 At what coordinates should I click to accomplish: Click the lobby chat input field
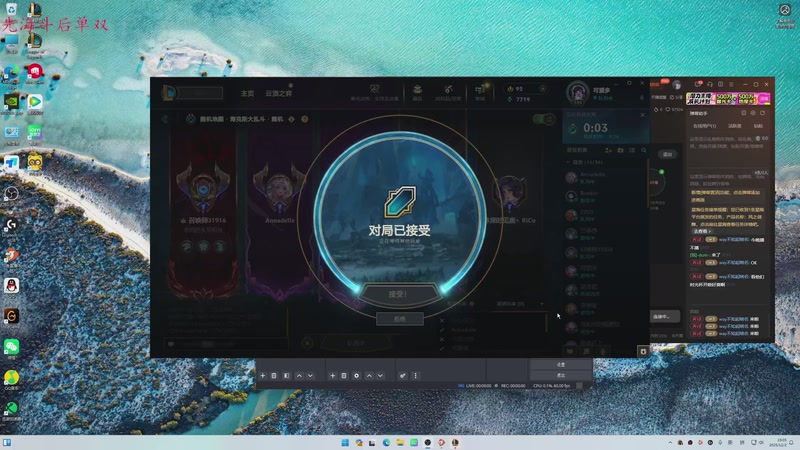tap(240, 344)
